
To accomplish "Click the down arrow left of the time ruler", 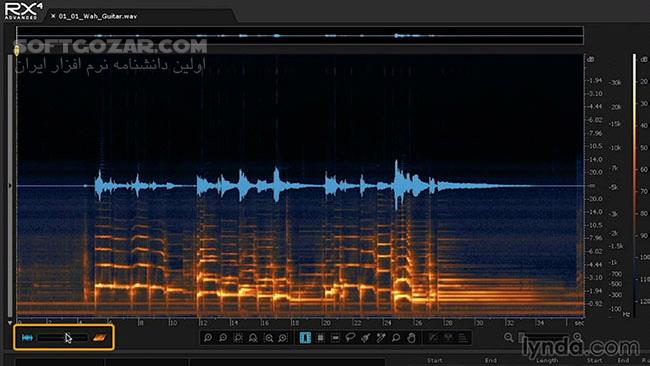I will [10, 322].
